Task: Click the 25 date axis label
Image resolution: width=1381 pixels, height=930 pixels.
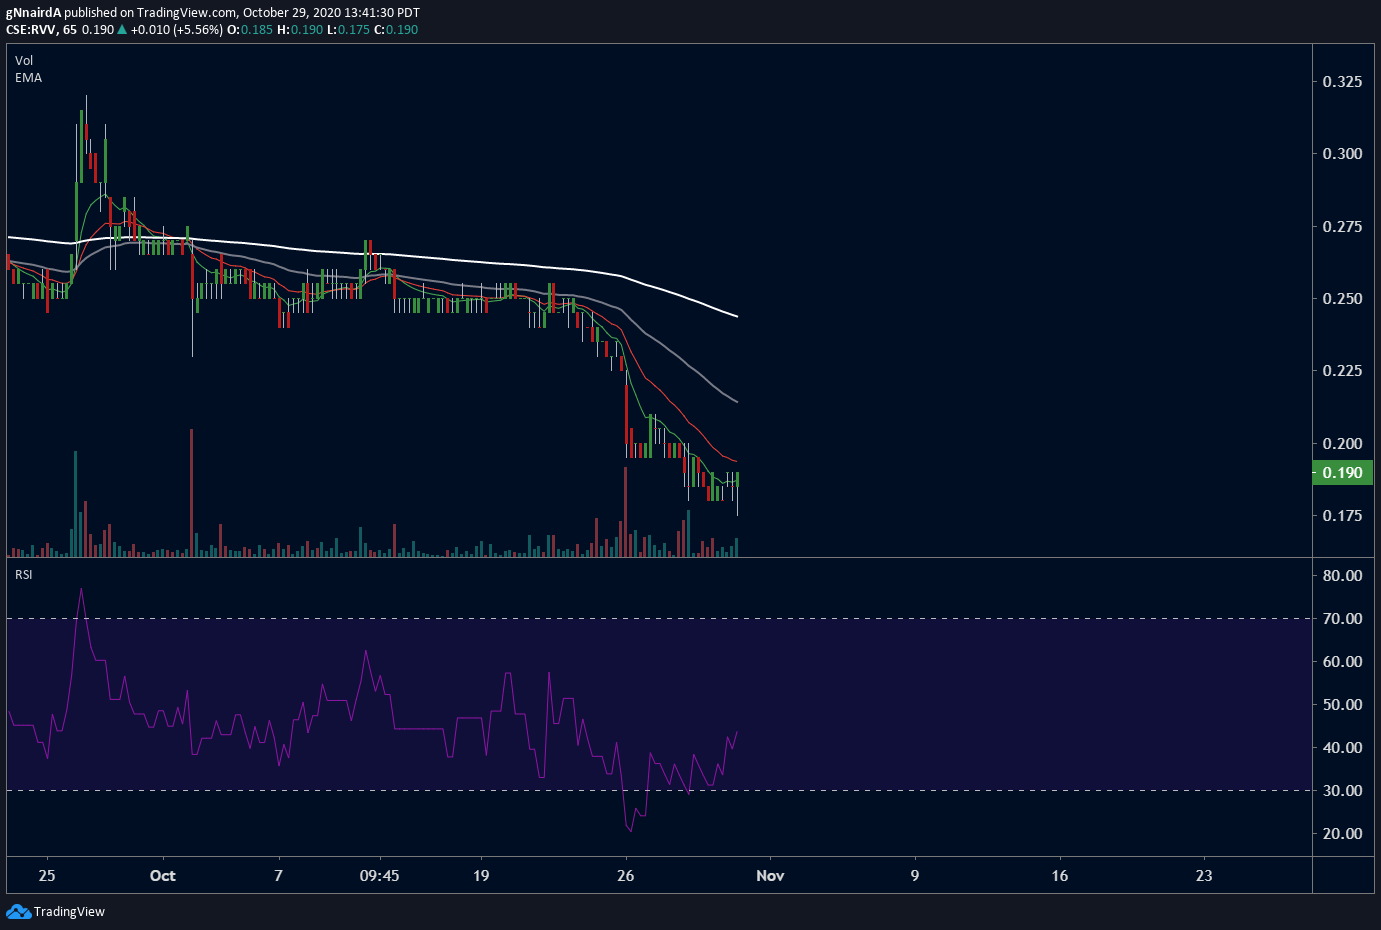Action: (47, 876)
